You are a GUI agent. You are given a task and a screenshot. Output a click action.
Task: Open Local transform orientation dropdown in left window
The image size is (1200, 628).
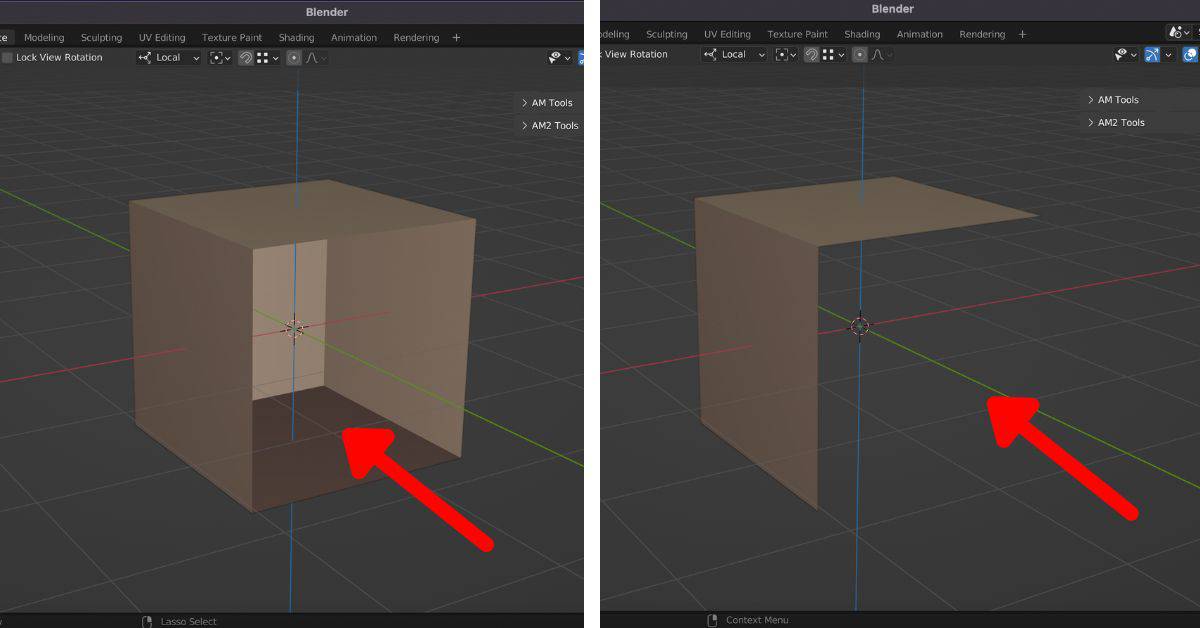coord(169,58)
